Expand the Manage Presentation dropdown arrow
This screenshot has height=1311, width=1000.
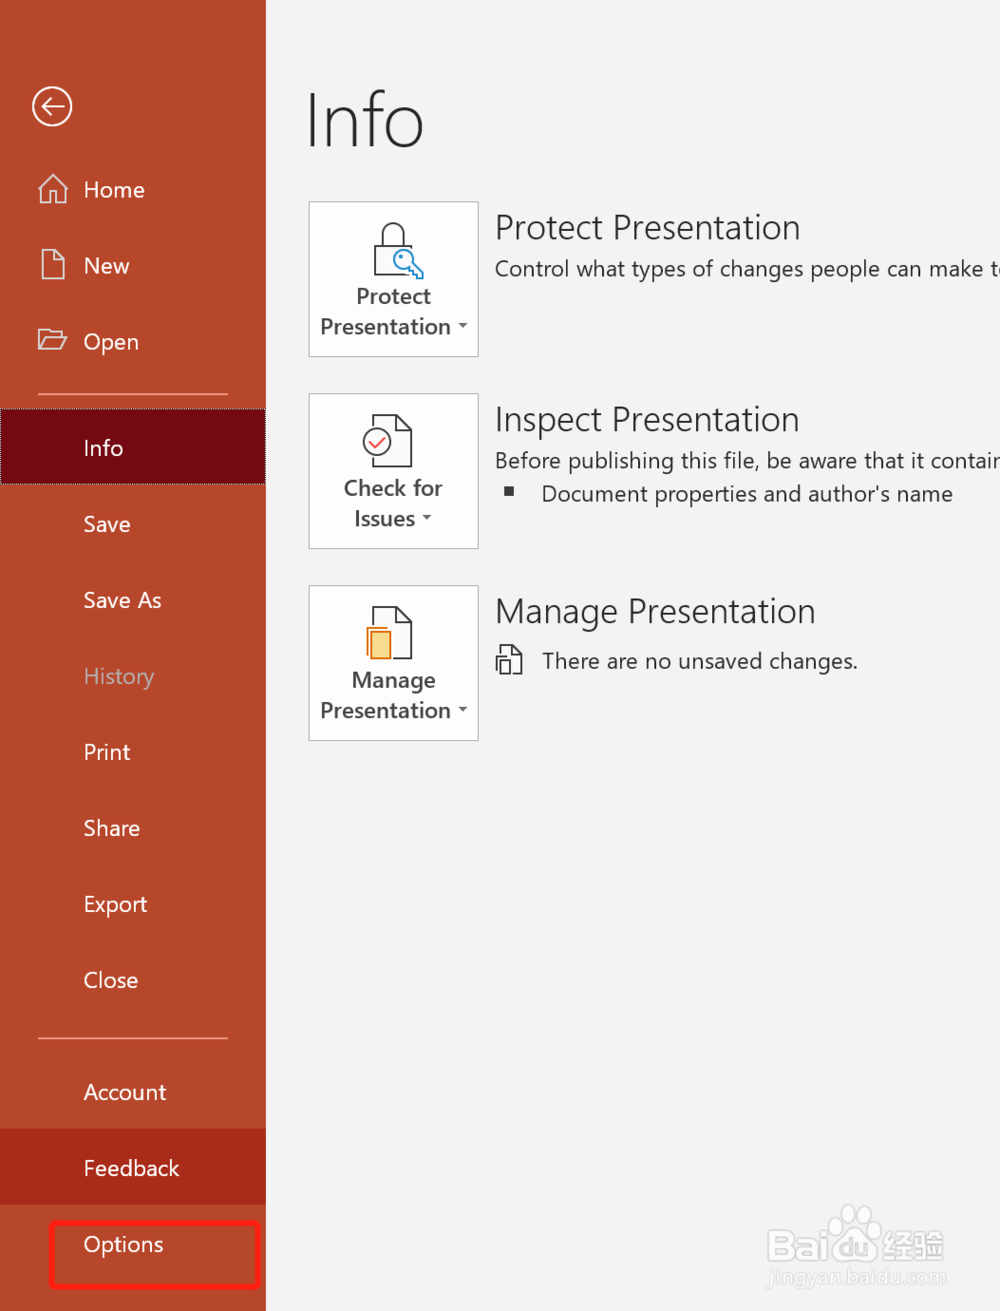(463, 710)
